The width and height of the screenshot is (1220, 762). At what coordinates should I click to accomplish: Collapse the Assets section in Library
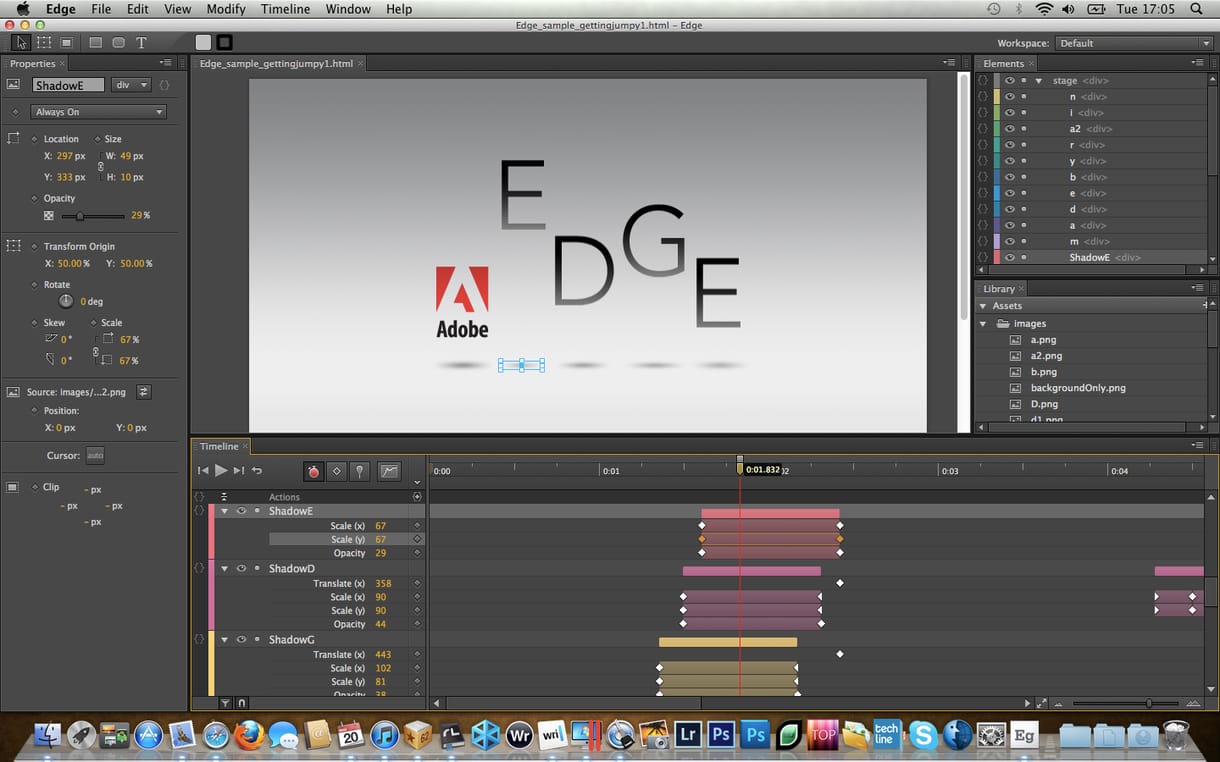983,306
